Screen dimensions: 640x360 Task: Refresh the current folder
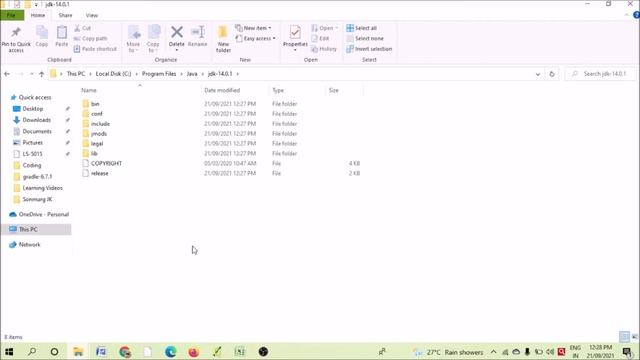(552, 74)
